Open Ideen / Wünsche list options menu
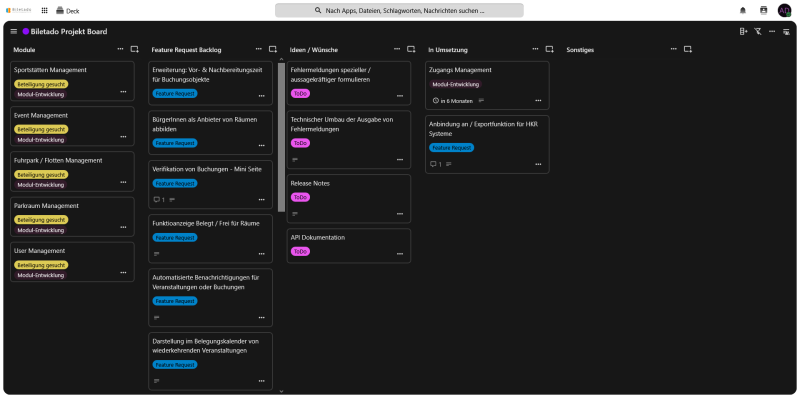This screenshot has width=800, height=398. pos(397,49)
